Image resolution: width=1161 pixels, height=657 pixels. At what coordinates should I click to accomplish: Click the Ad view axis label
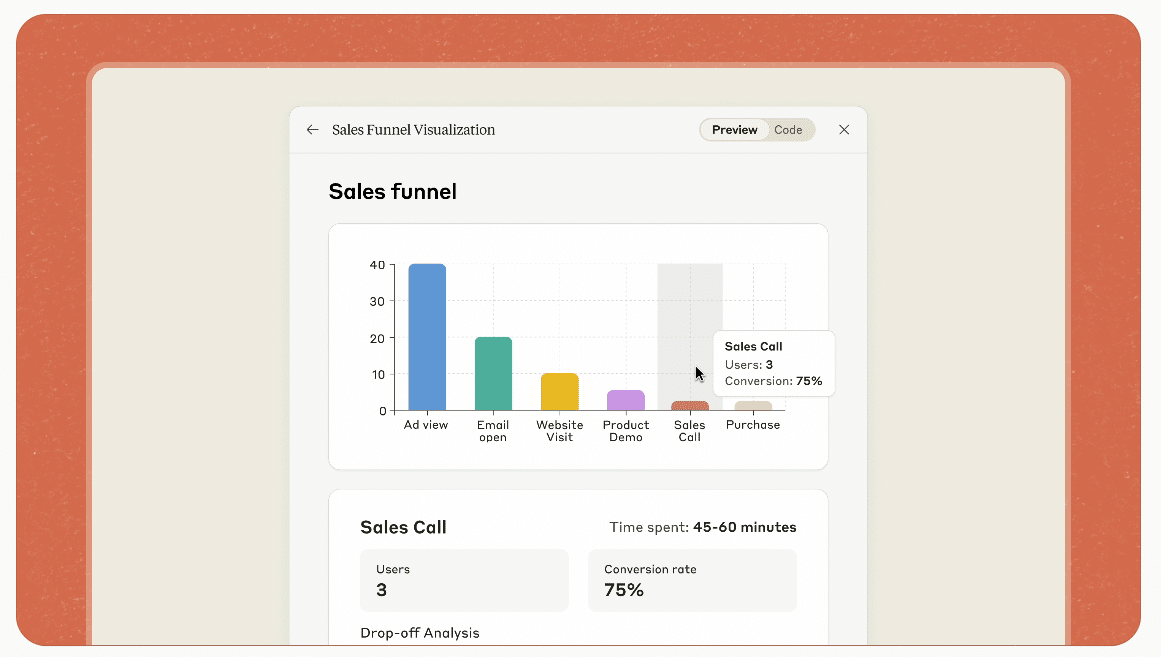click(x=426, y=425)
